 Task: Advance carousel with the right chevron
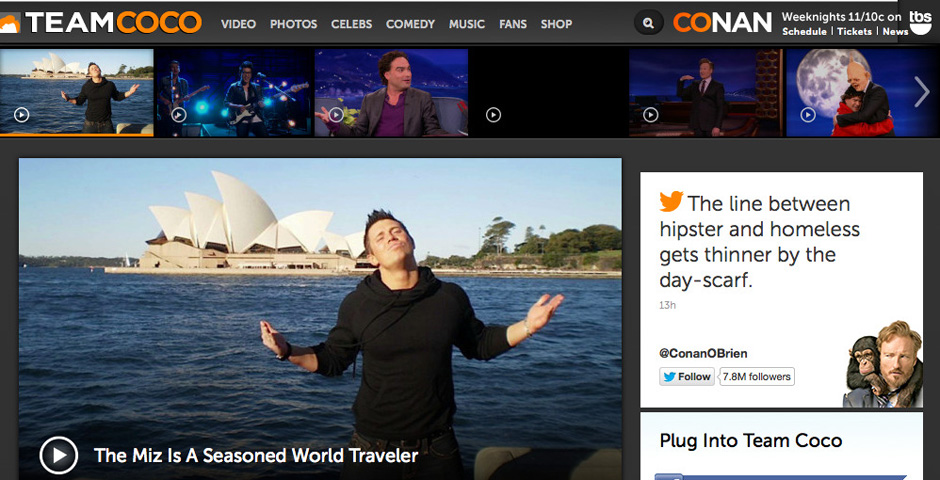pyautogui.click(x=921, y=92)
